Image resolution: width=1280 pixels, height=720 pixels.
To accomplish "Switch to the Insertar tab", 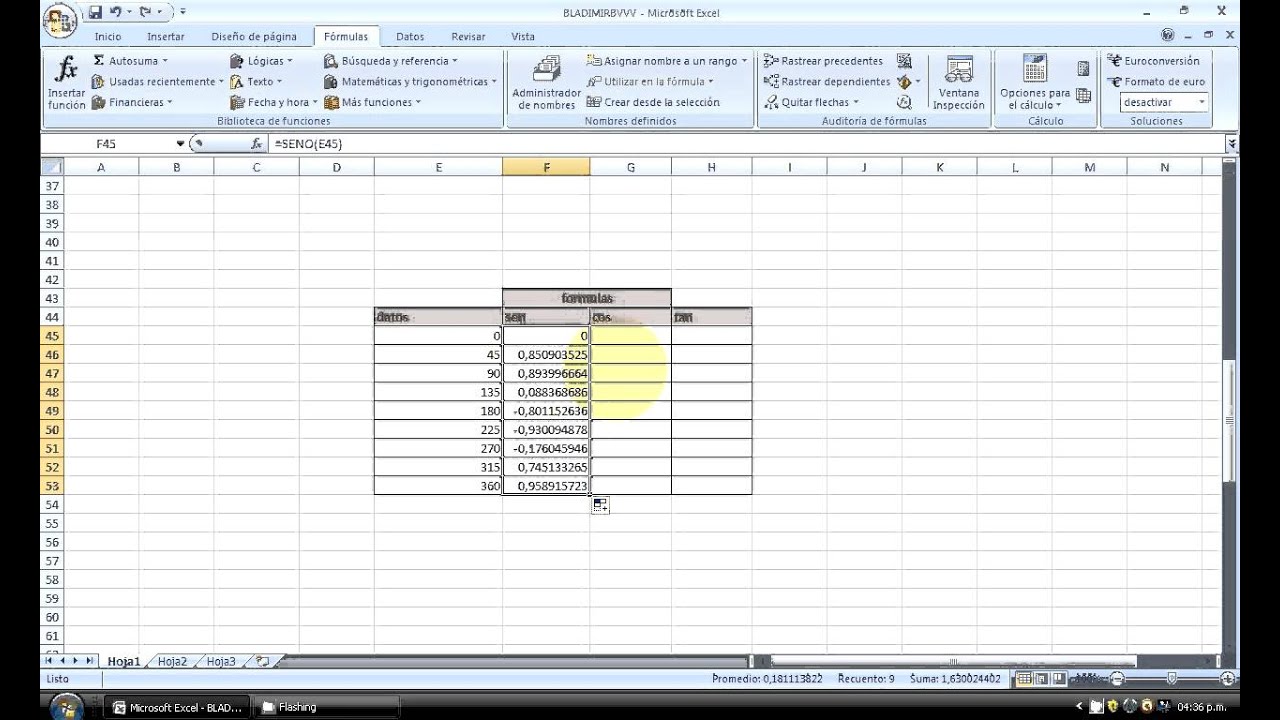I will (166, 37).
